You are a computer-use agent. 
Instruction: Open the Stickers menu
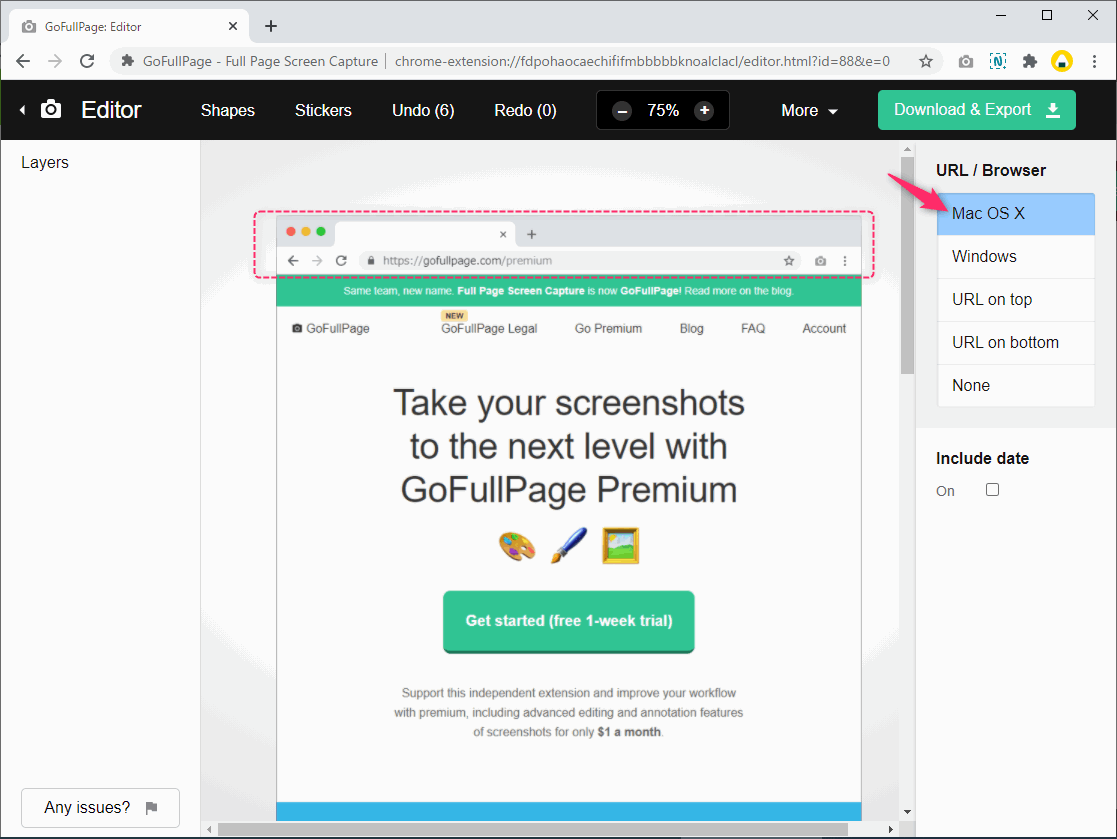coord(323,110)
